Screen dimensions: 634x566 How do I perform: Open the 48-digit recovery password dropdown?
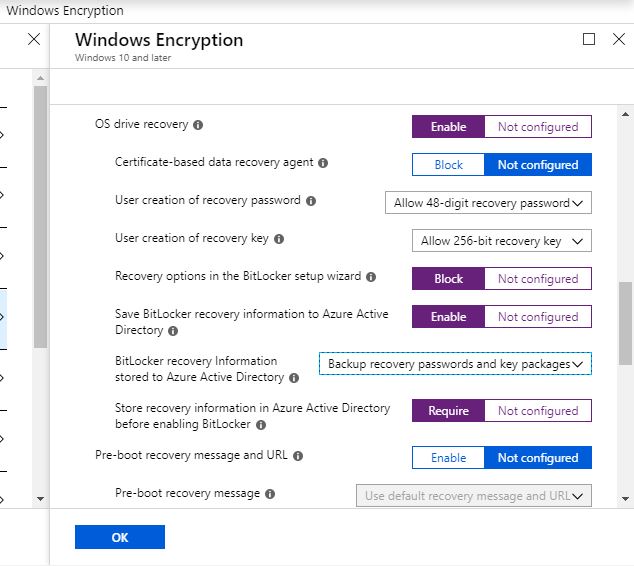point(488,203)
